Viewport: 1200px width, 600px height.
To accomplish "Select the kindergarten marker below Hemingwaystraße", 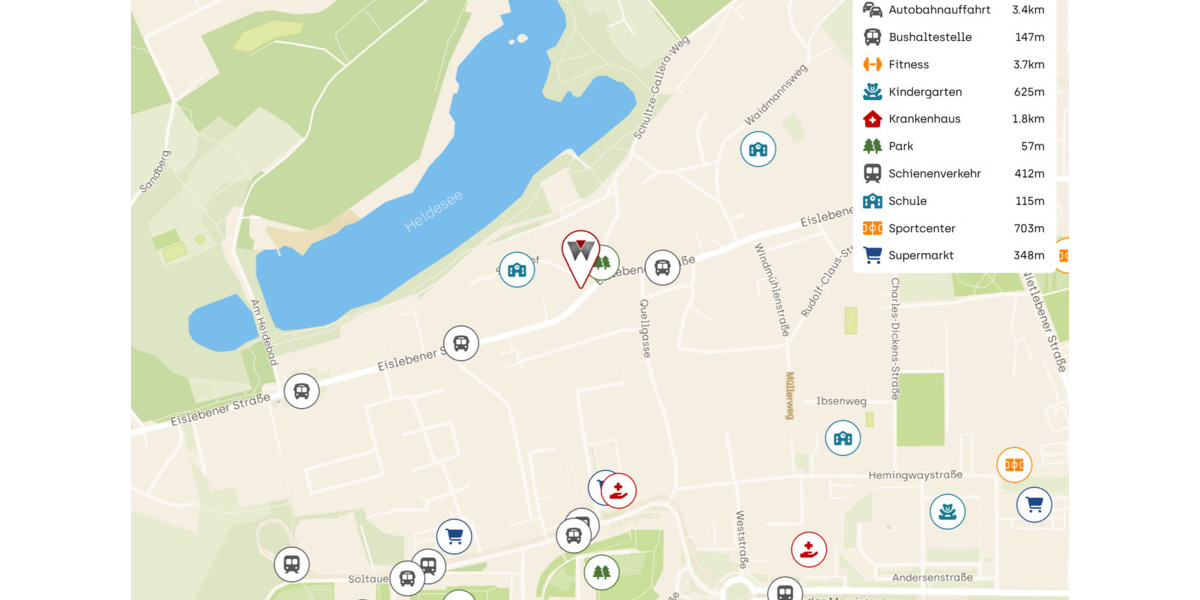I will 947,512.
